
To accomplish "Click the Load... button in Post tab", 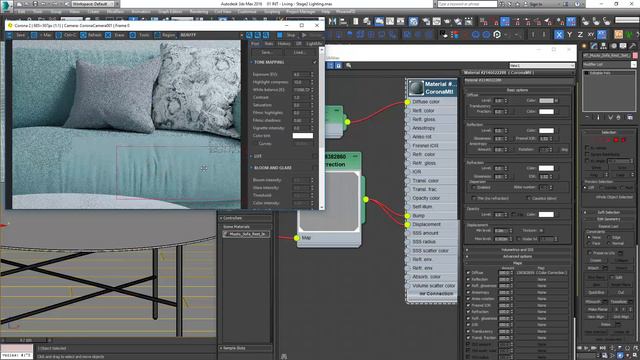I will (x=299, y=53).
